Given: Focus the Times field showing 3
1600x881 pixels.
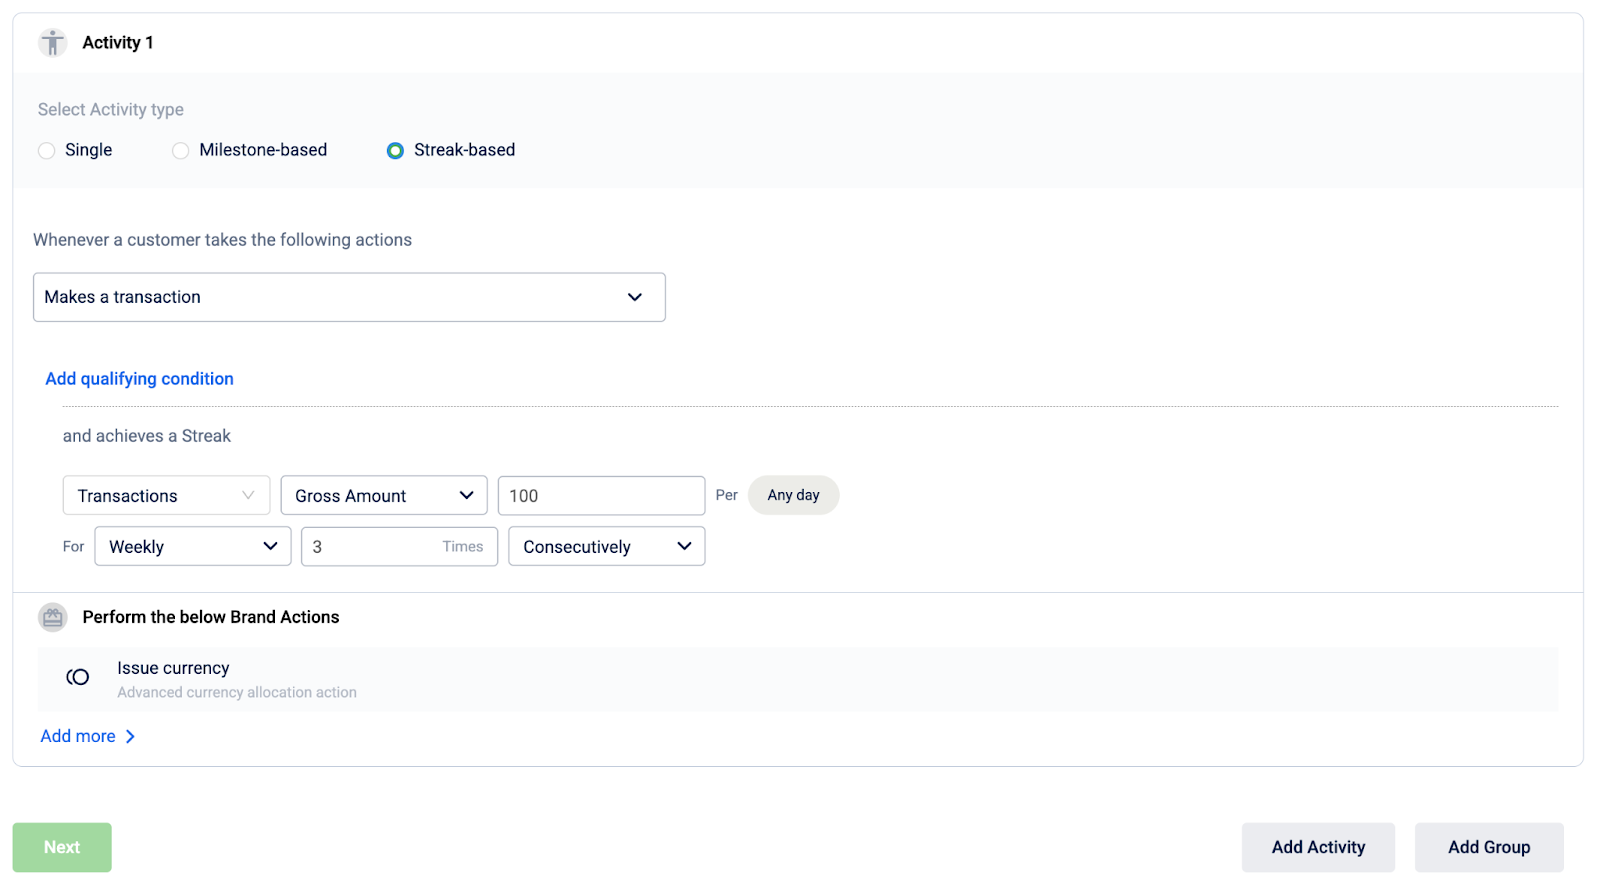Looking at the screenshot, I should 399,547.
